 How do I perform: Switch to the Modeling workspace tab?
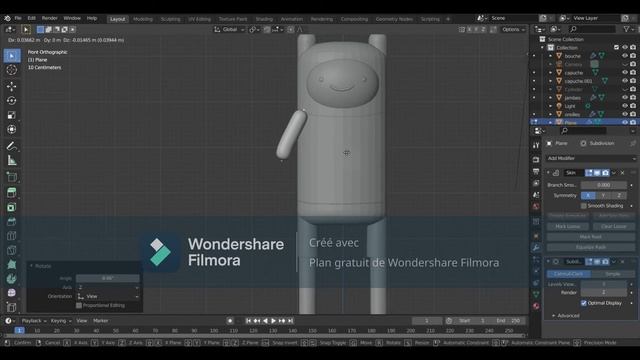[x=143, y=19]
